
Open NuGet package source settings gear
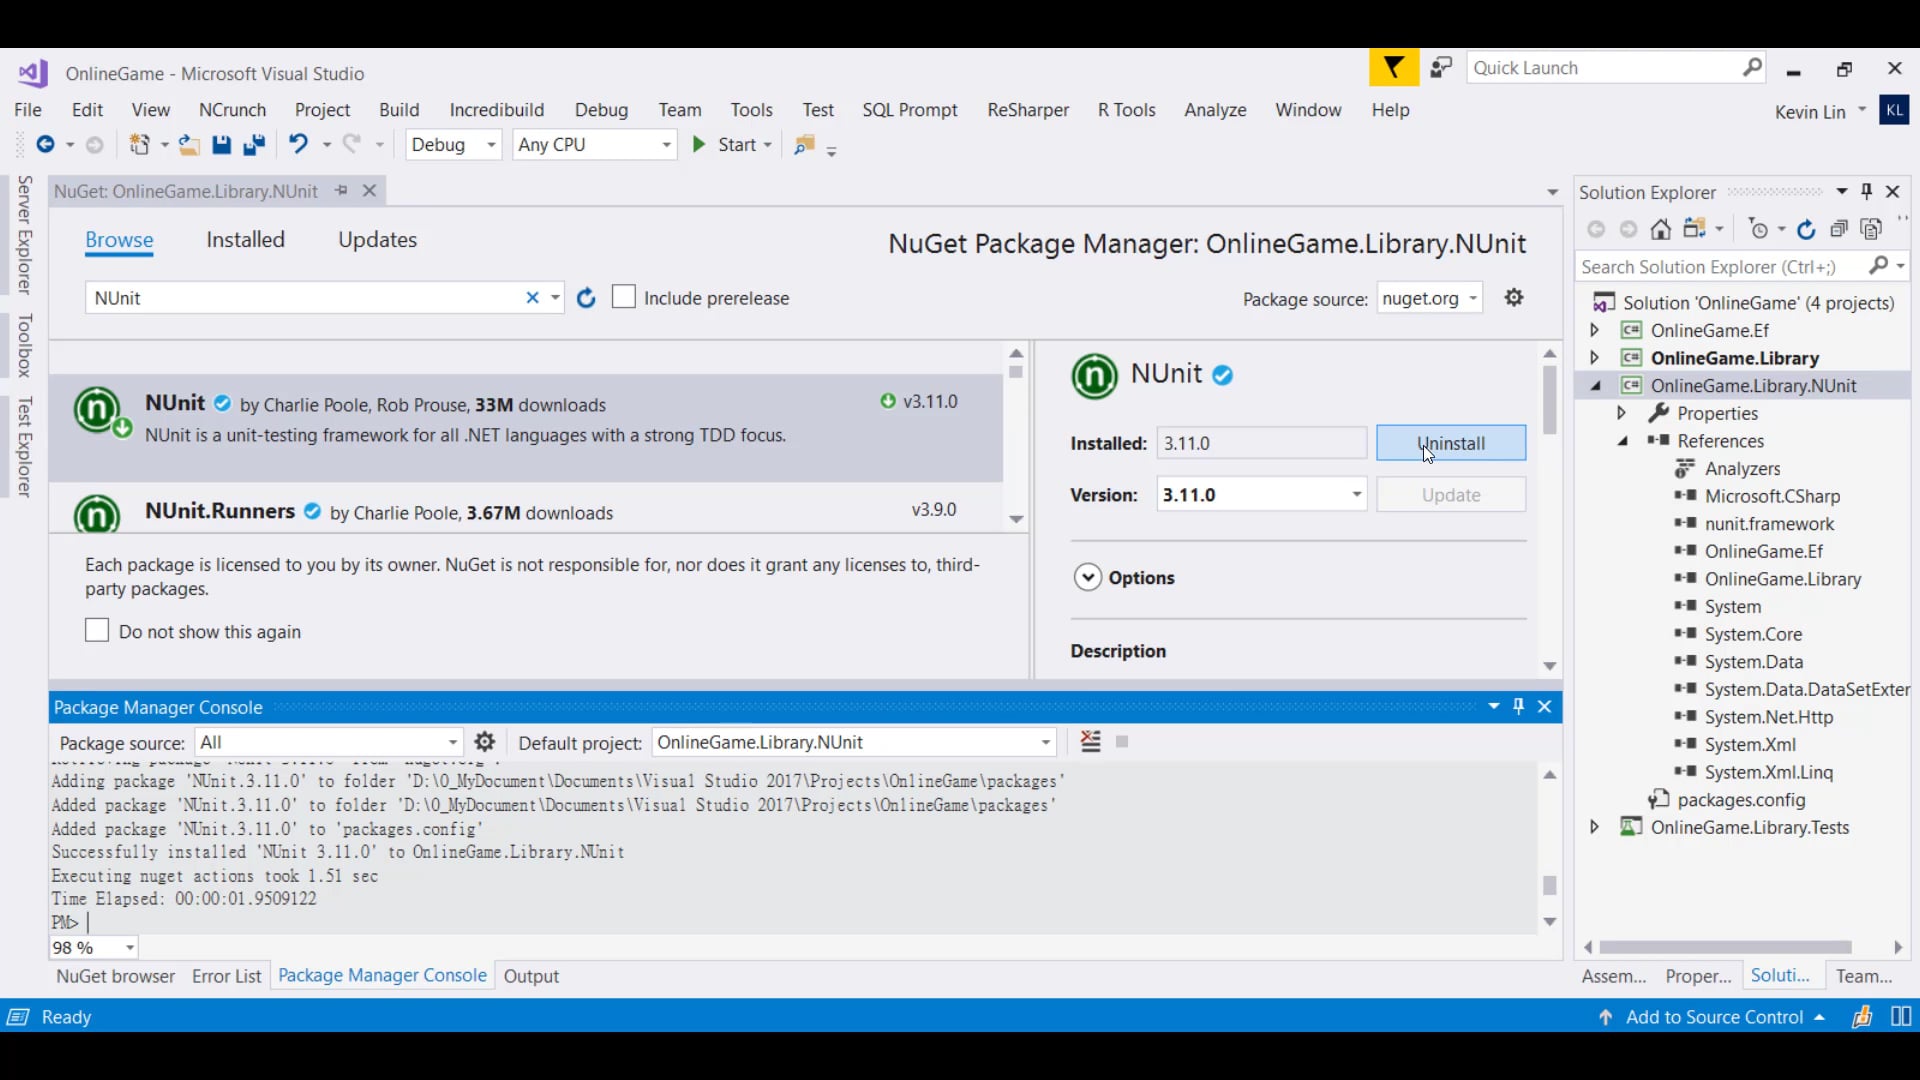(1514, 298)
